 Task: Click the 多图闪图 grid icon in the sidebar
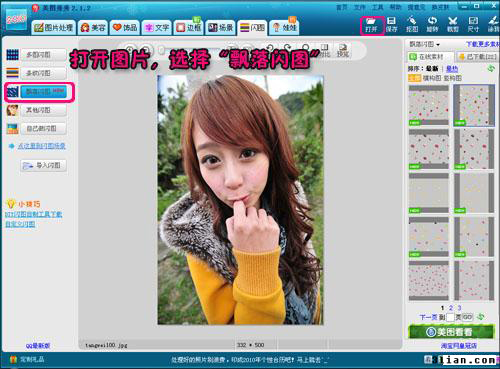tap(12, 55)
